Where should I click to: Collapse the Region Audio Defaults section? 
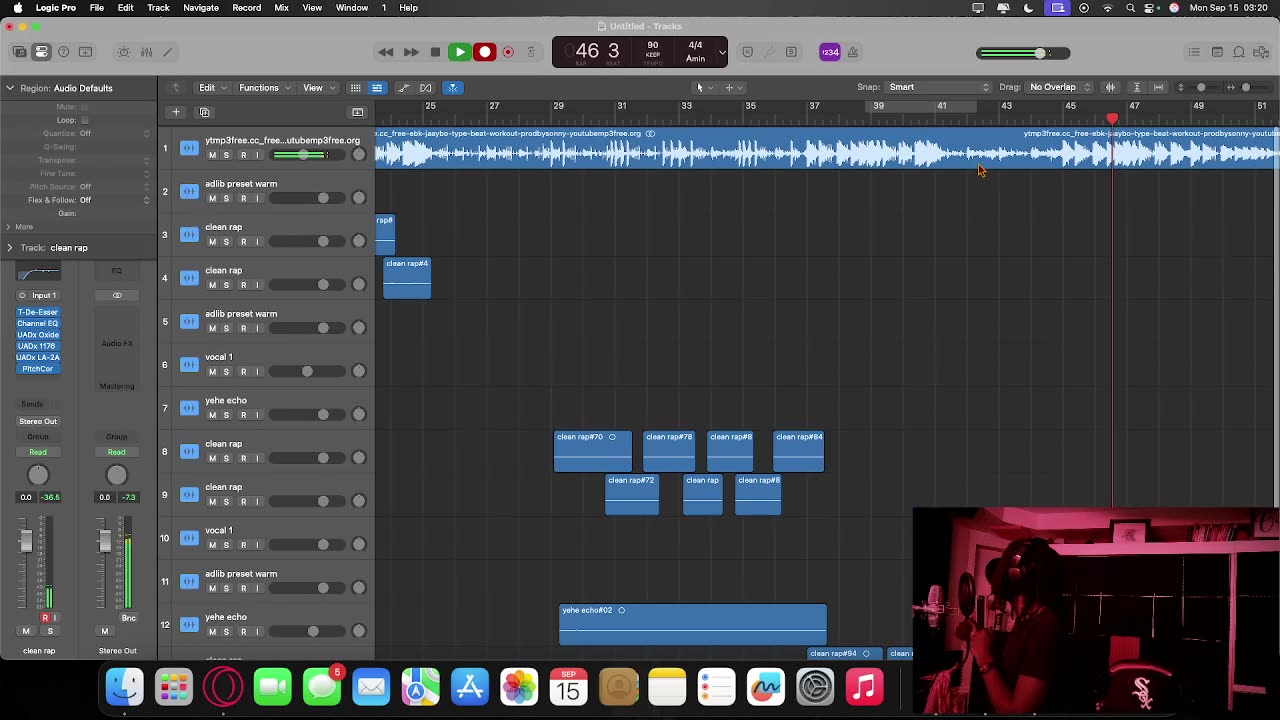(10, 88)
